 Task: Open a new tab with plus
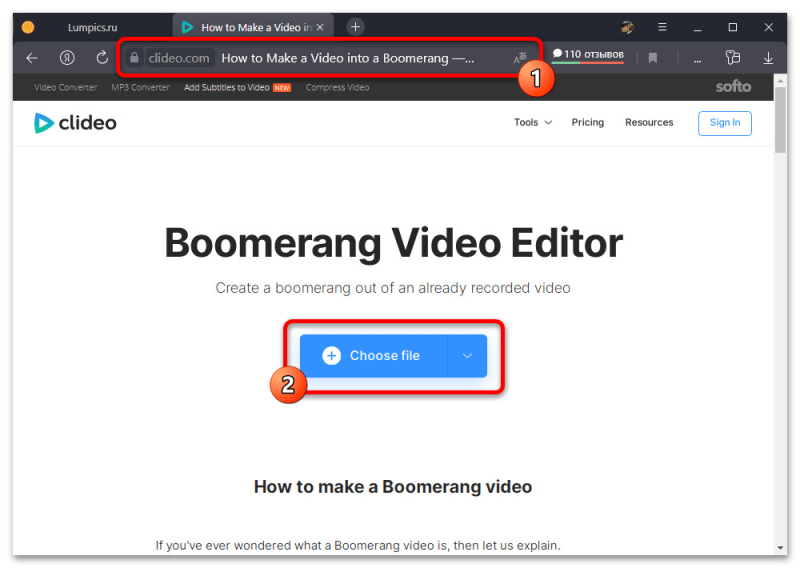pos(356,27)
